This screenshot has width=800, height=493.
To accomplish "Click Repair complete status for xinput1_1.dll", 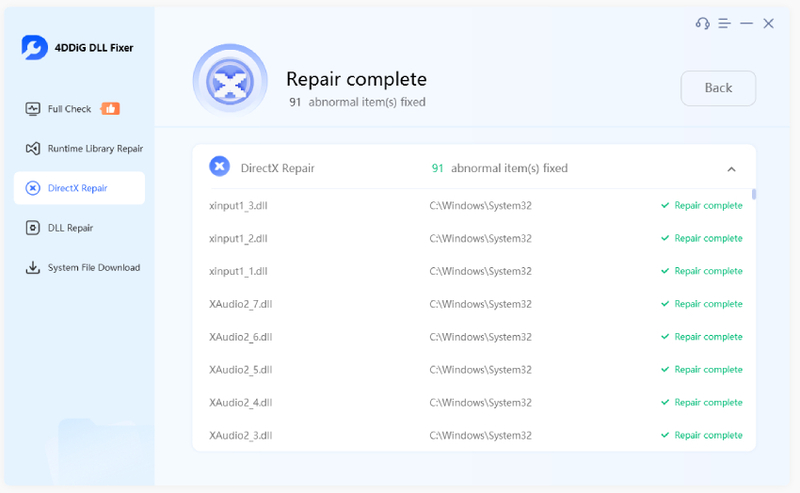I will [702, 271].
